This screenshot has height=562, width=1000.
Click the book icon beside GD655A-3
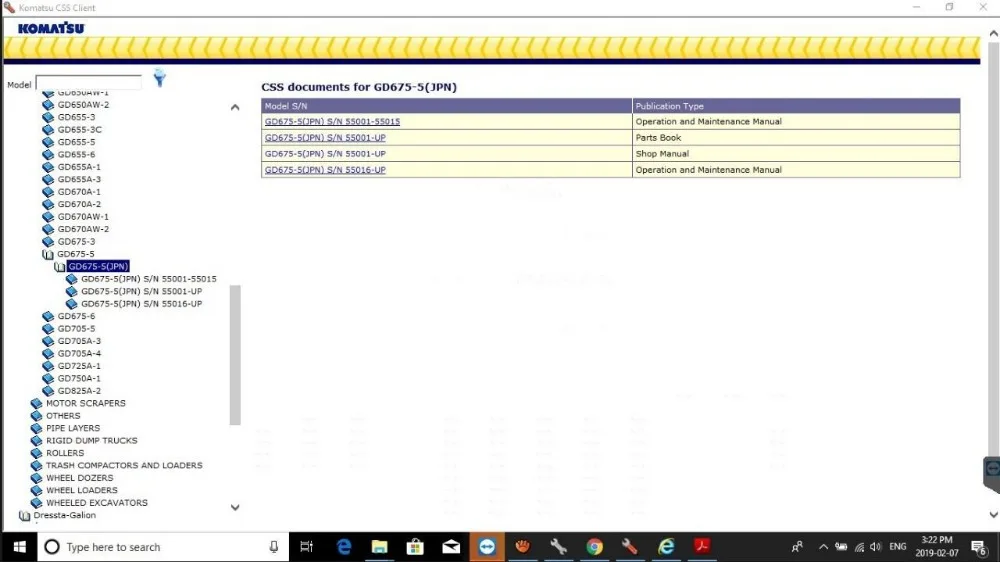(48, 179)
